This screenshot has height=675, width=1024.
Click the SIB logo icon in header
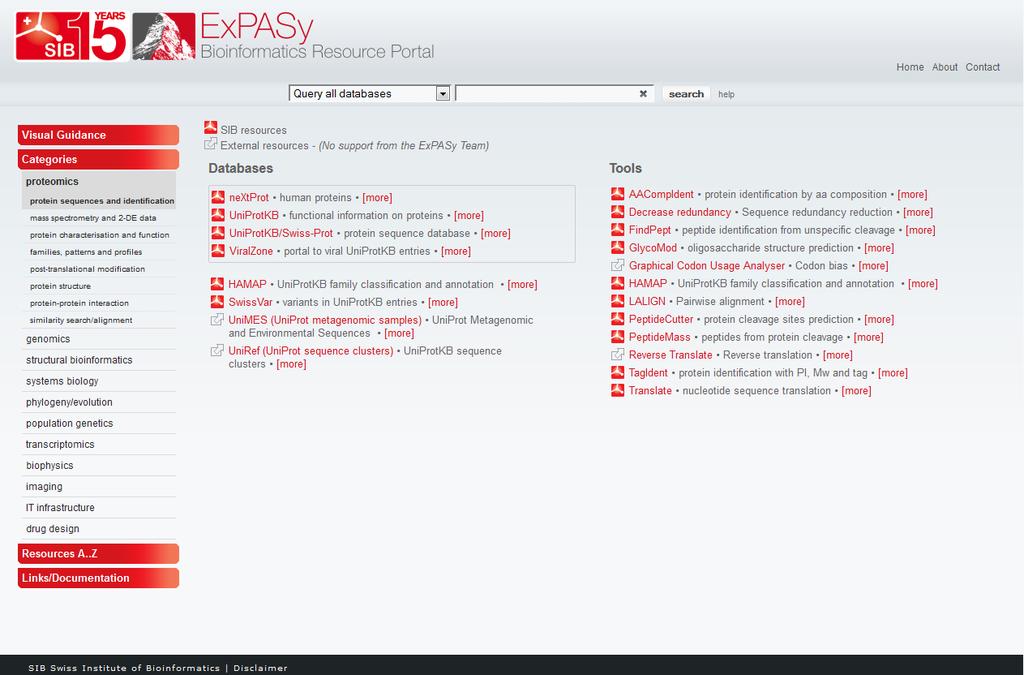click(50, 36)
